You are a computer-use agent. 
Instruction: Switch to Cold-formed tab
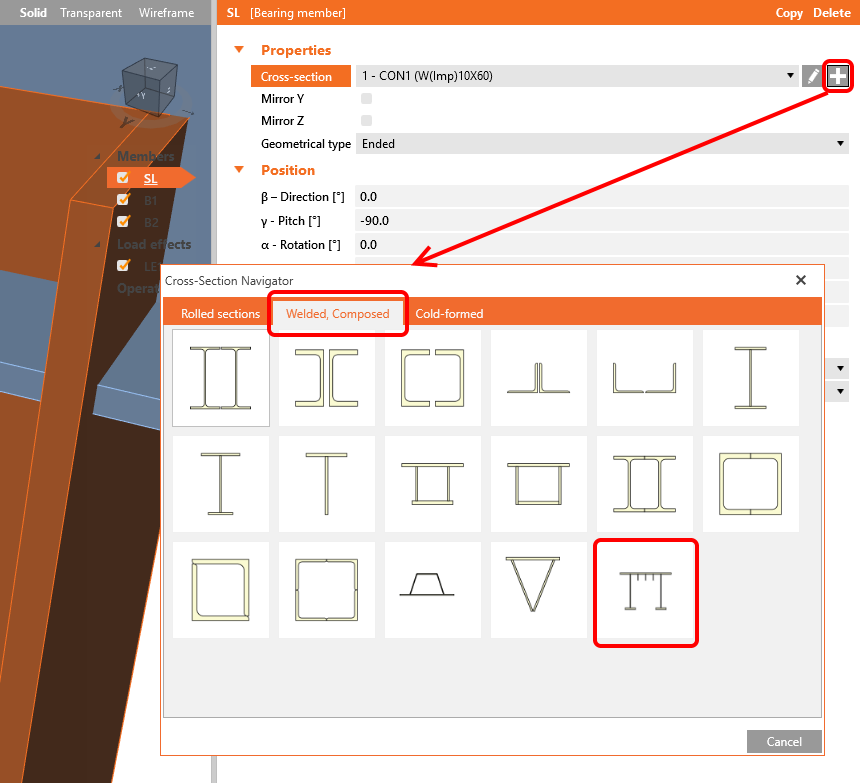[x=449, y=314]
